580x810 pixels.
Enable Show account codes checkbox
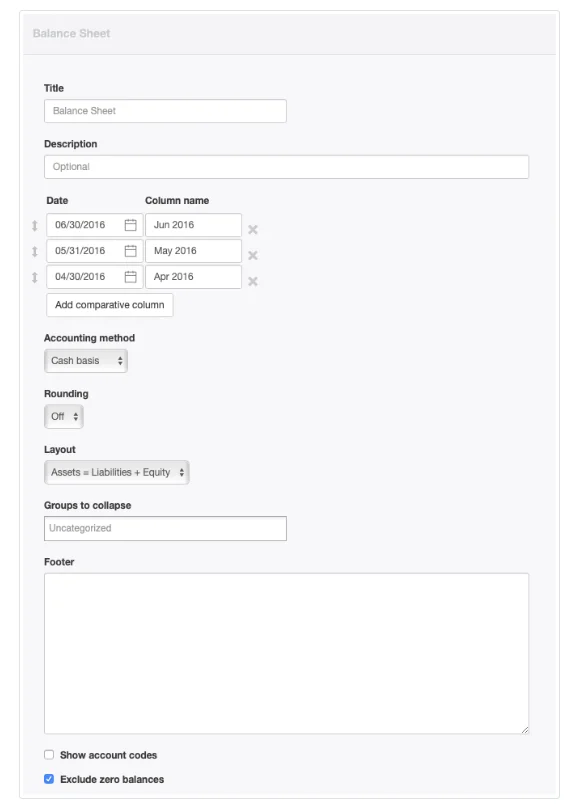tap(49, 755)
